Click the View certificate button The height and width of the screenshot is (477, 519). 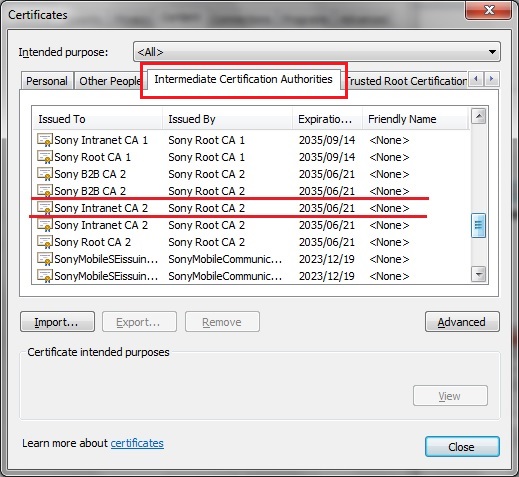[x=450, y=396]
